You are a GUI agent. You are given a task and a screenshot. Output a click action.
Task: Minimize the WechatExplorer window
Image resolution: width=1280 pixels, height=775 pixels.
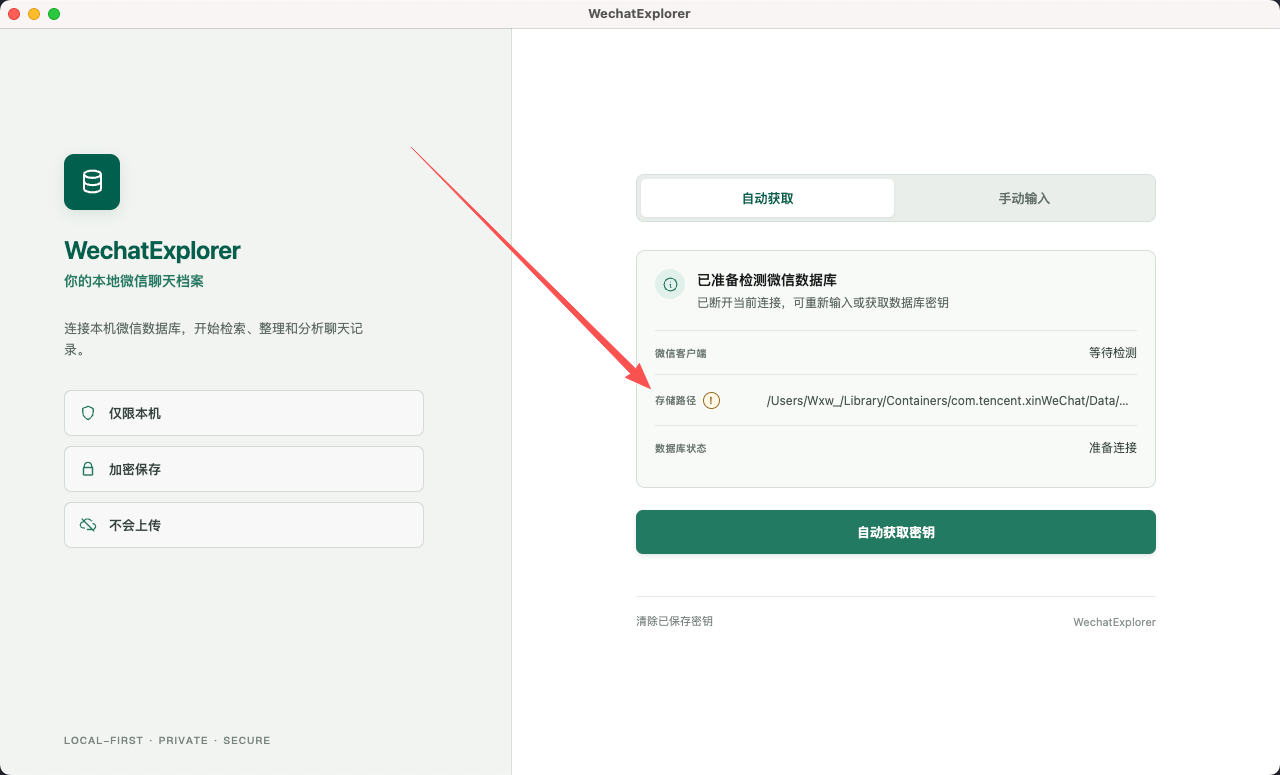34,14
